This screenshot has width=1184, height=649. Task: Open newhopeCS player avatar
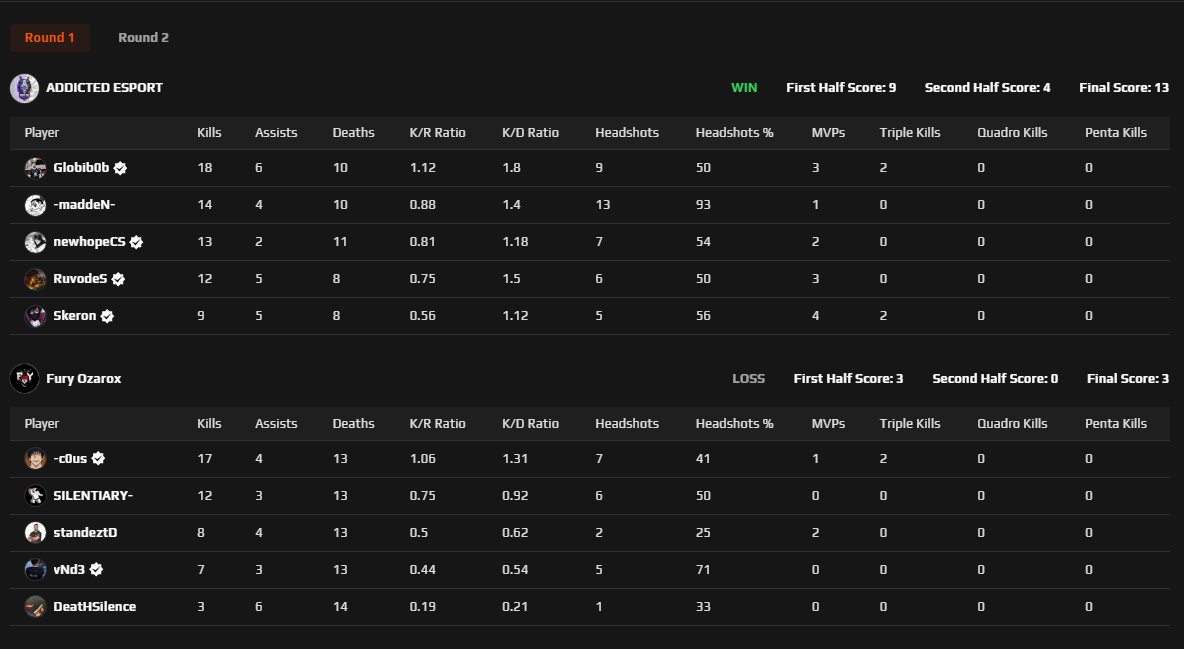[x=35, y=242]
